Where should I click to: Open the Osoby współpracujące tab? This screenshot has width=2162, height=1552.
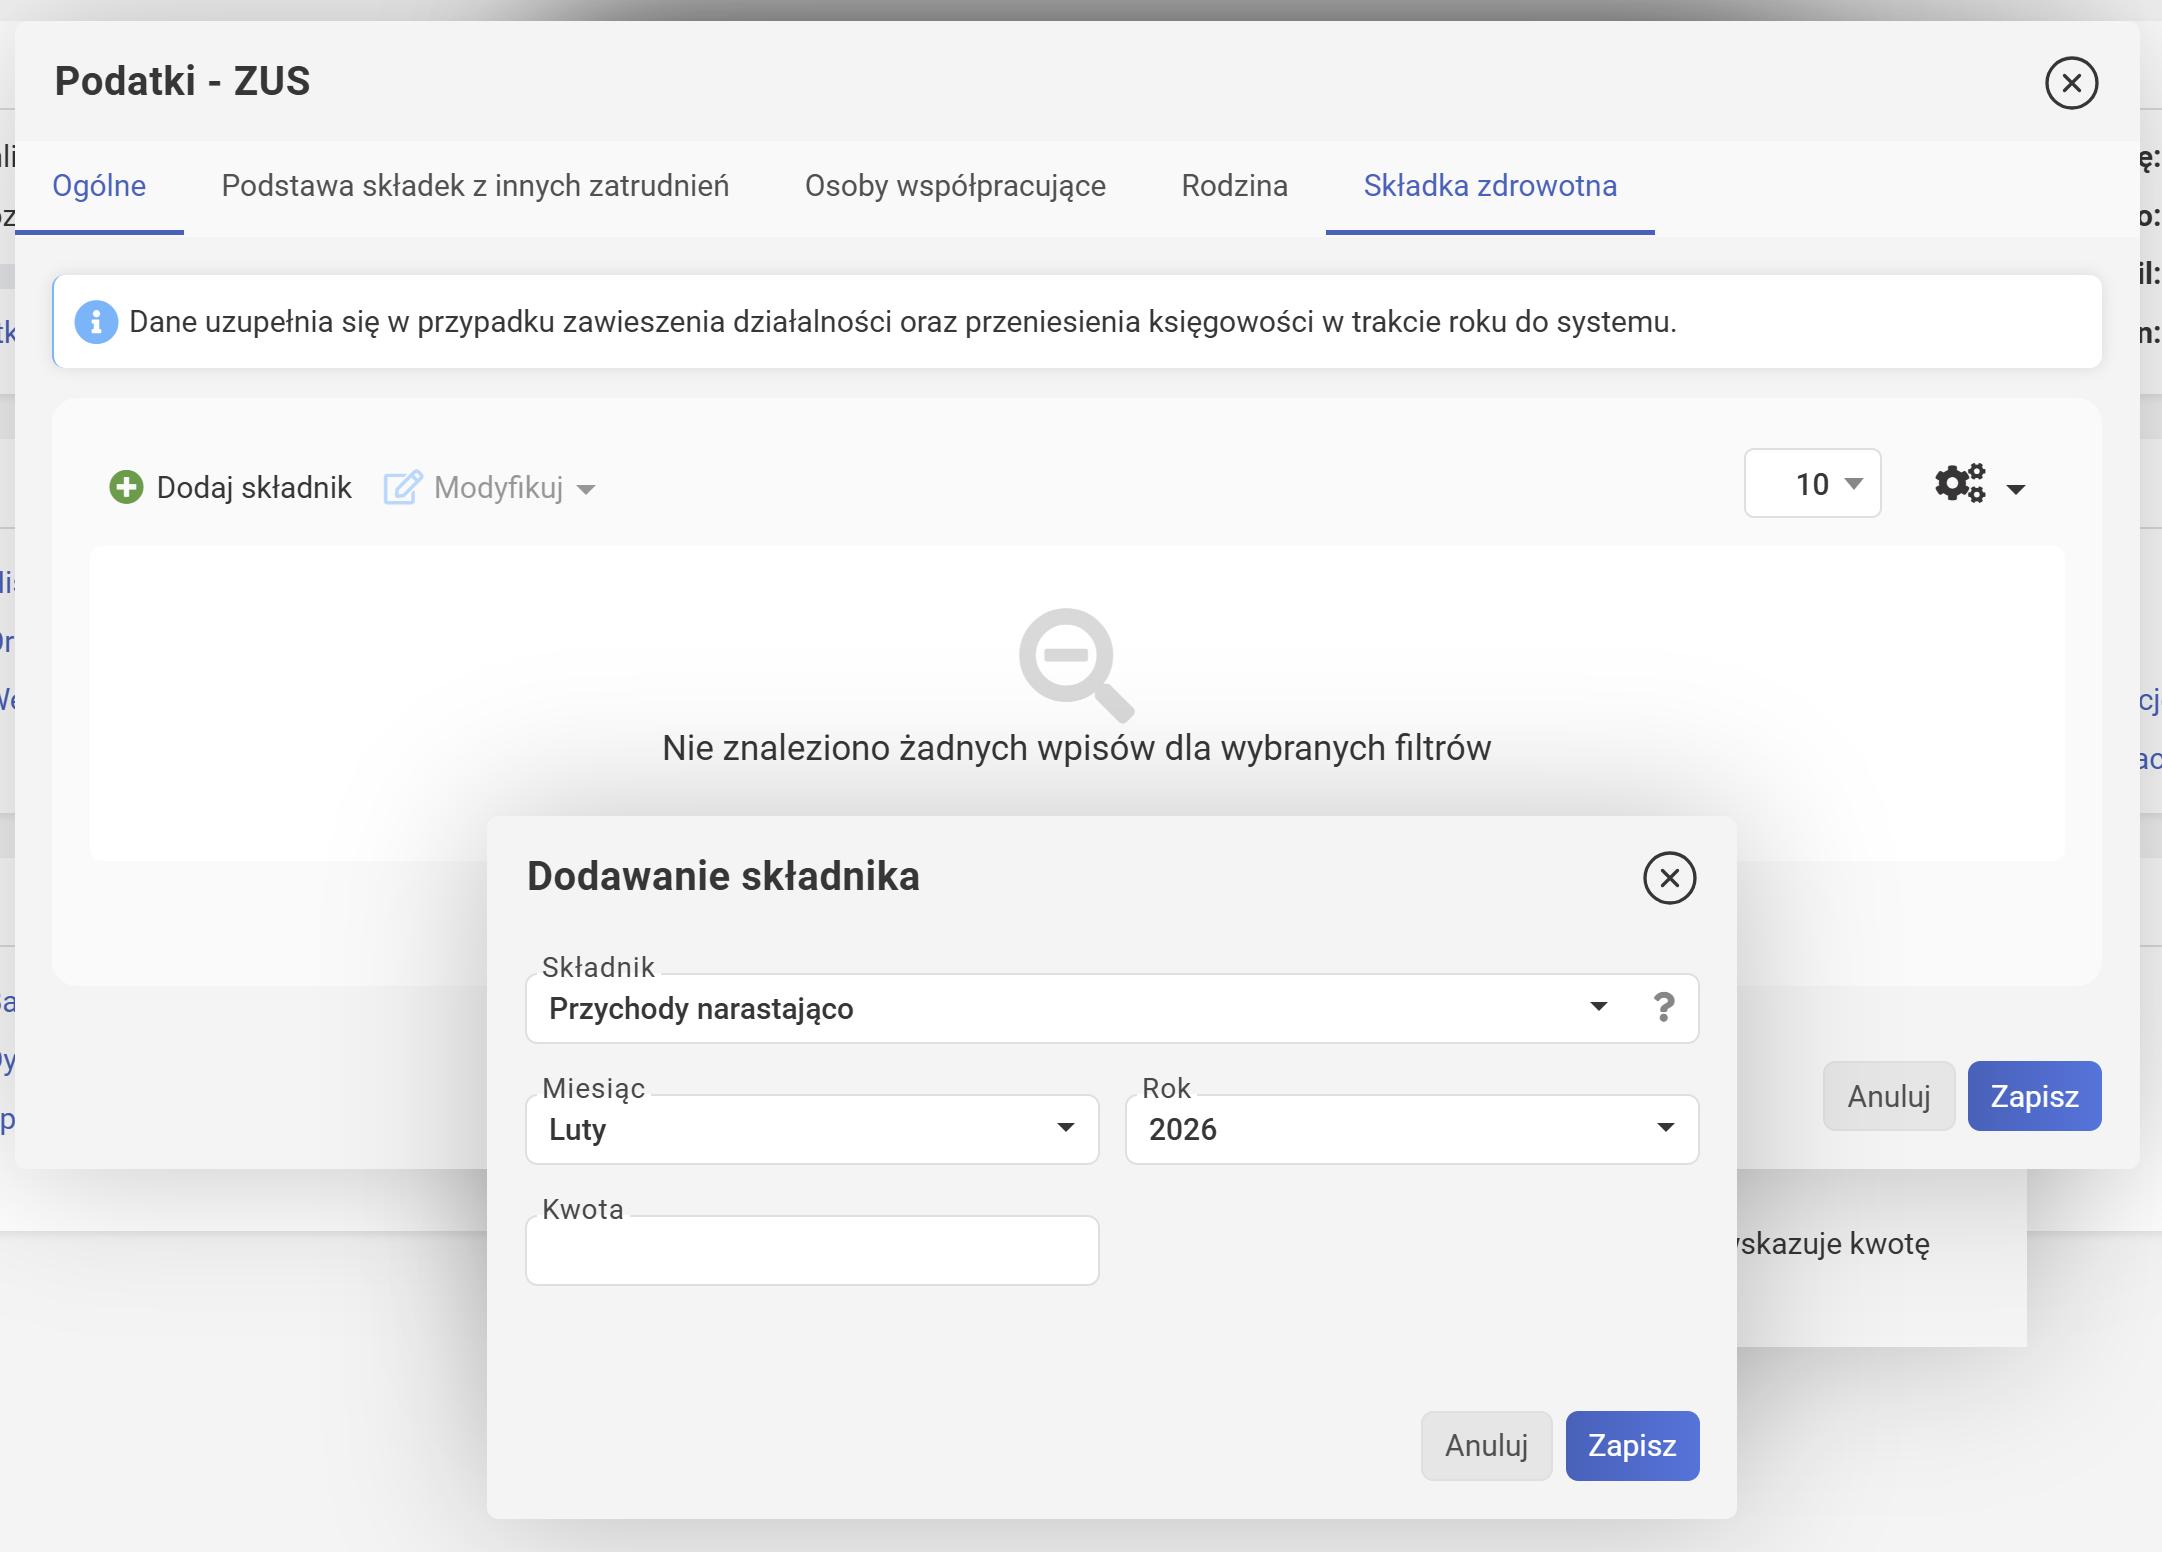click(x=955, y=186)
